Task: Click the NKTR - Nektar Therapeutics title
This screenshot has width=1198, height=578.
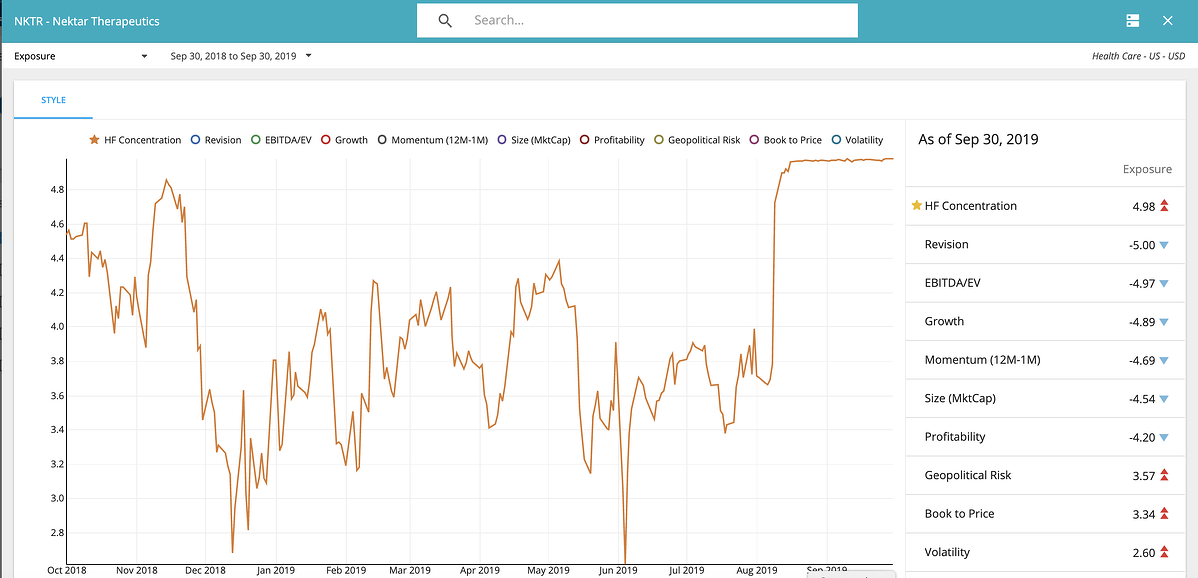Action: click(x=86, y=21)
